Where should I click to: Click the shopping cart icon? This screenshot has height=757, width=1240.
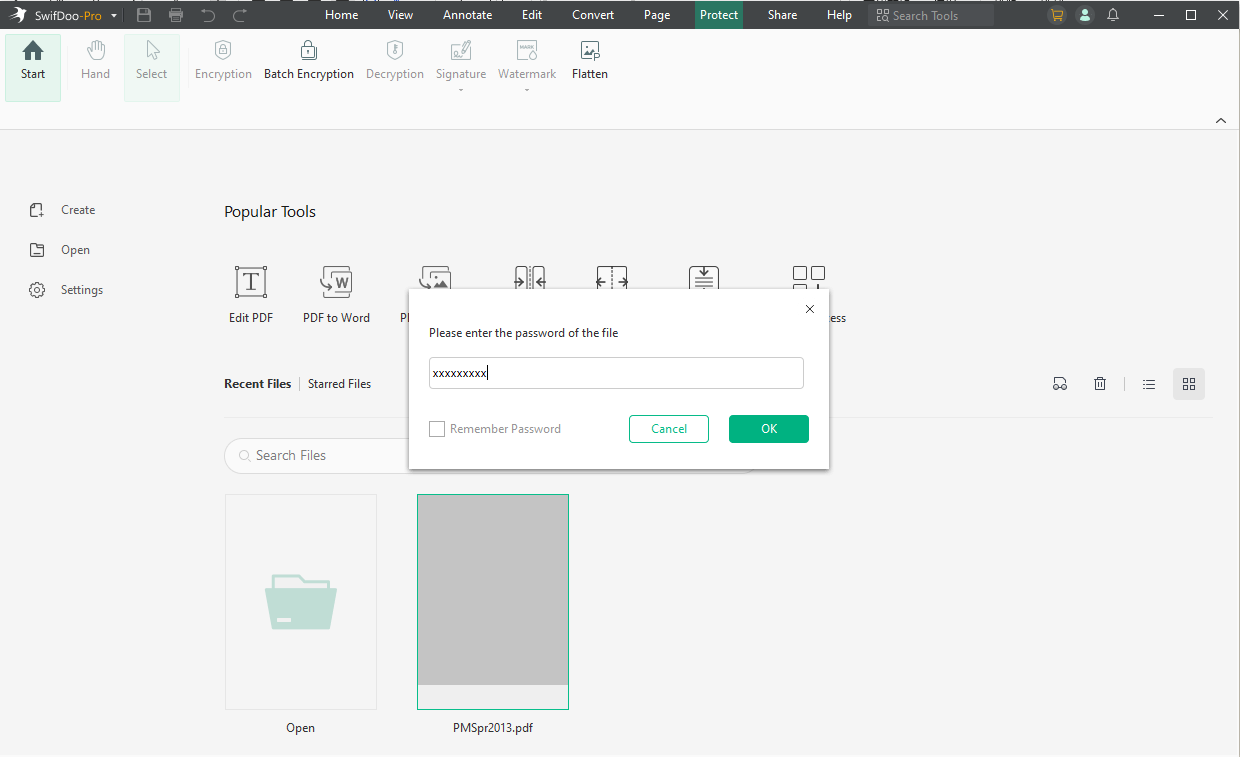(1057, 15)
